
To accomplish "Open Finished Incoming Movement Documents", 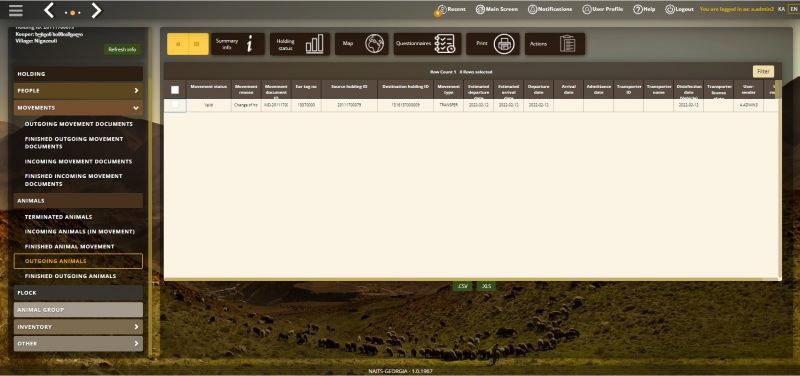I will [x=73, y=180].
